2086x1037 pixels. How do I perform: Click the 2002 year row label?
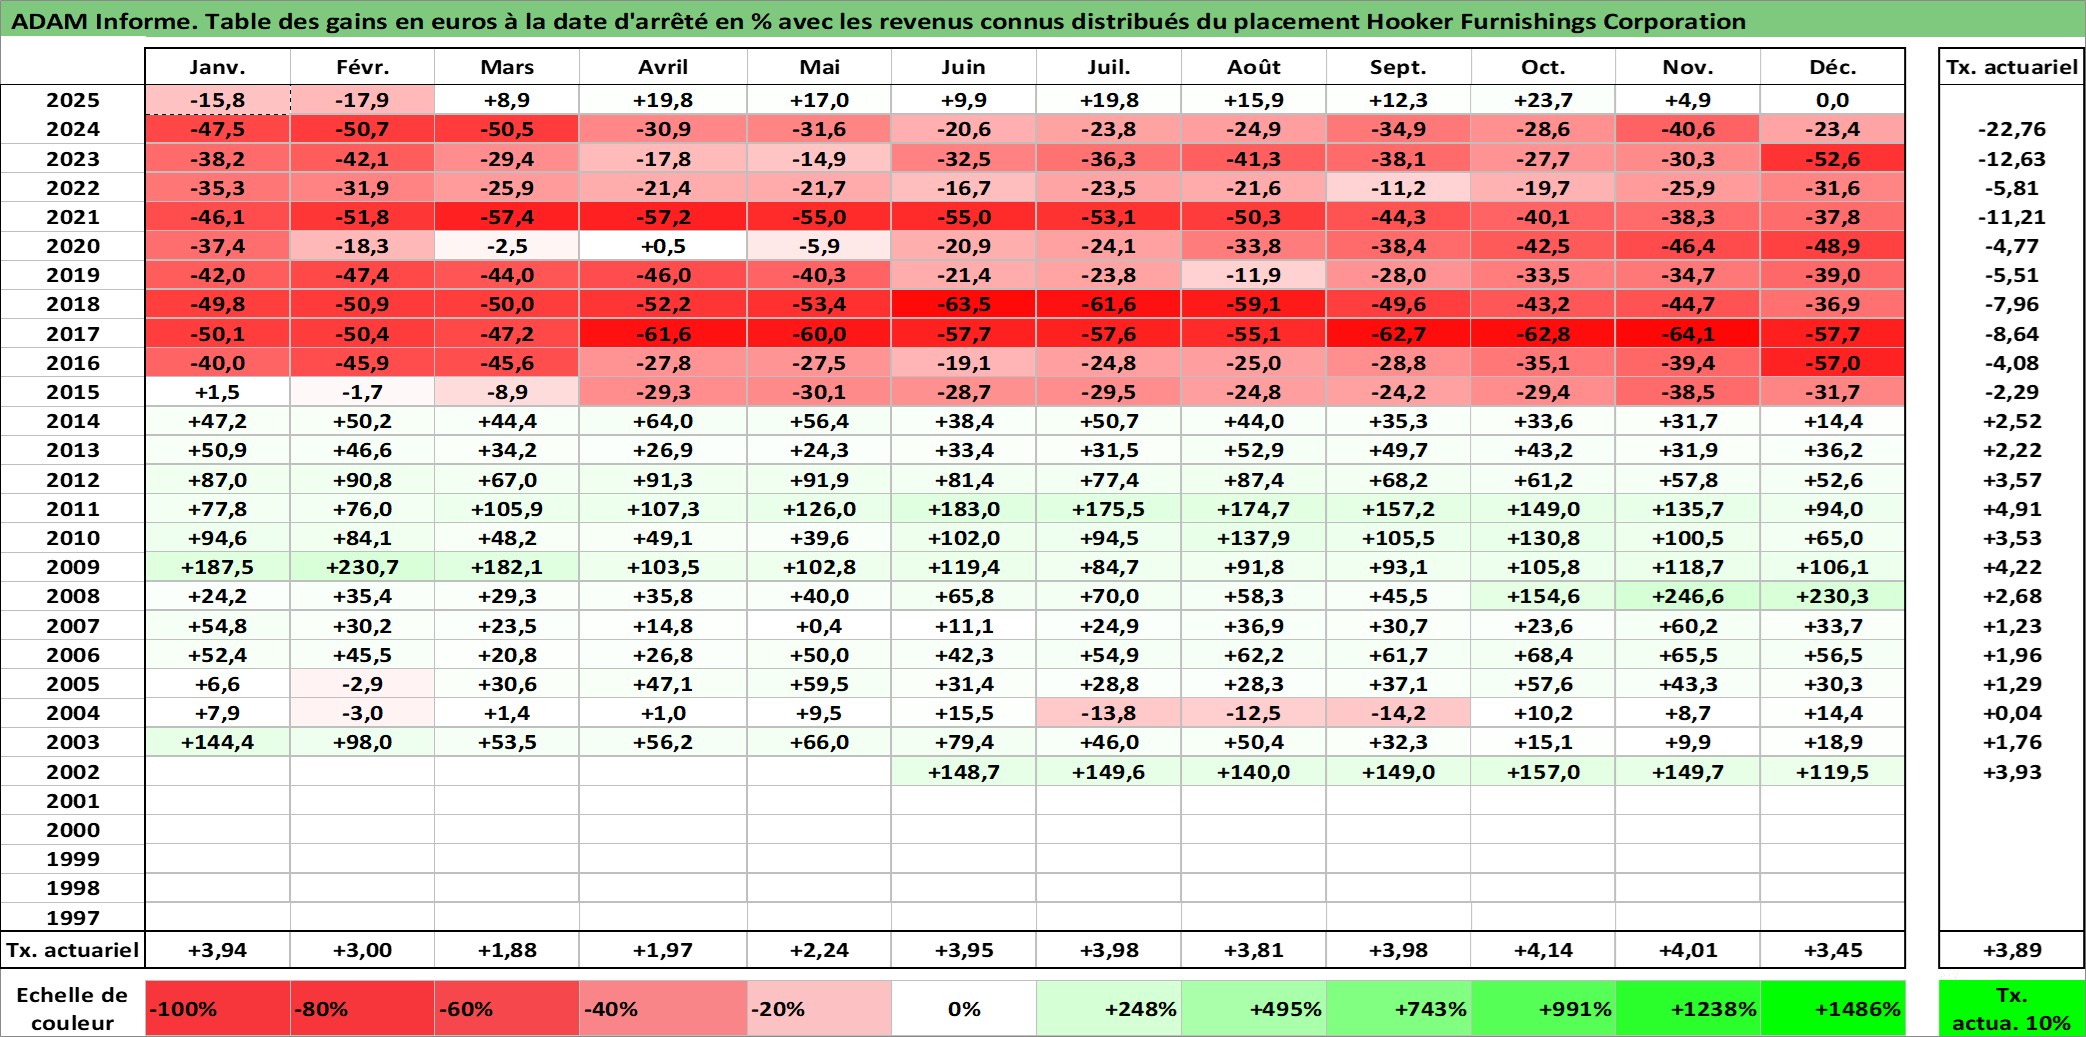pos(72,772)
